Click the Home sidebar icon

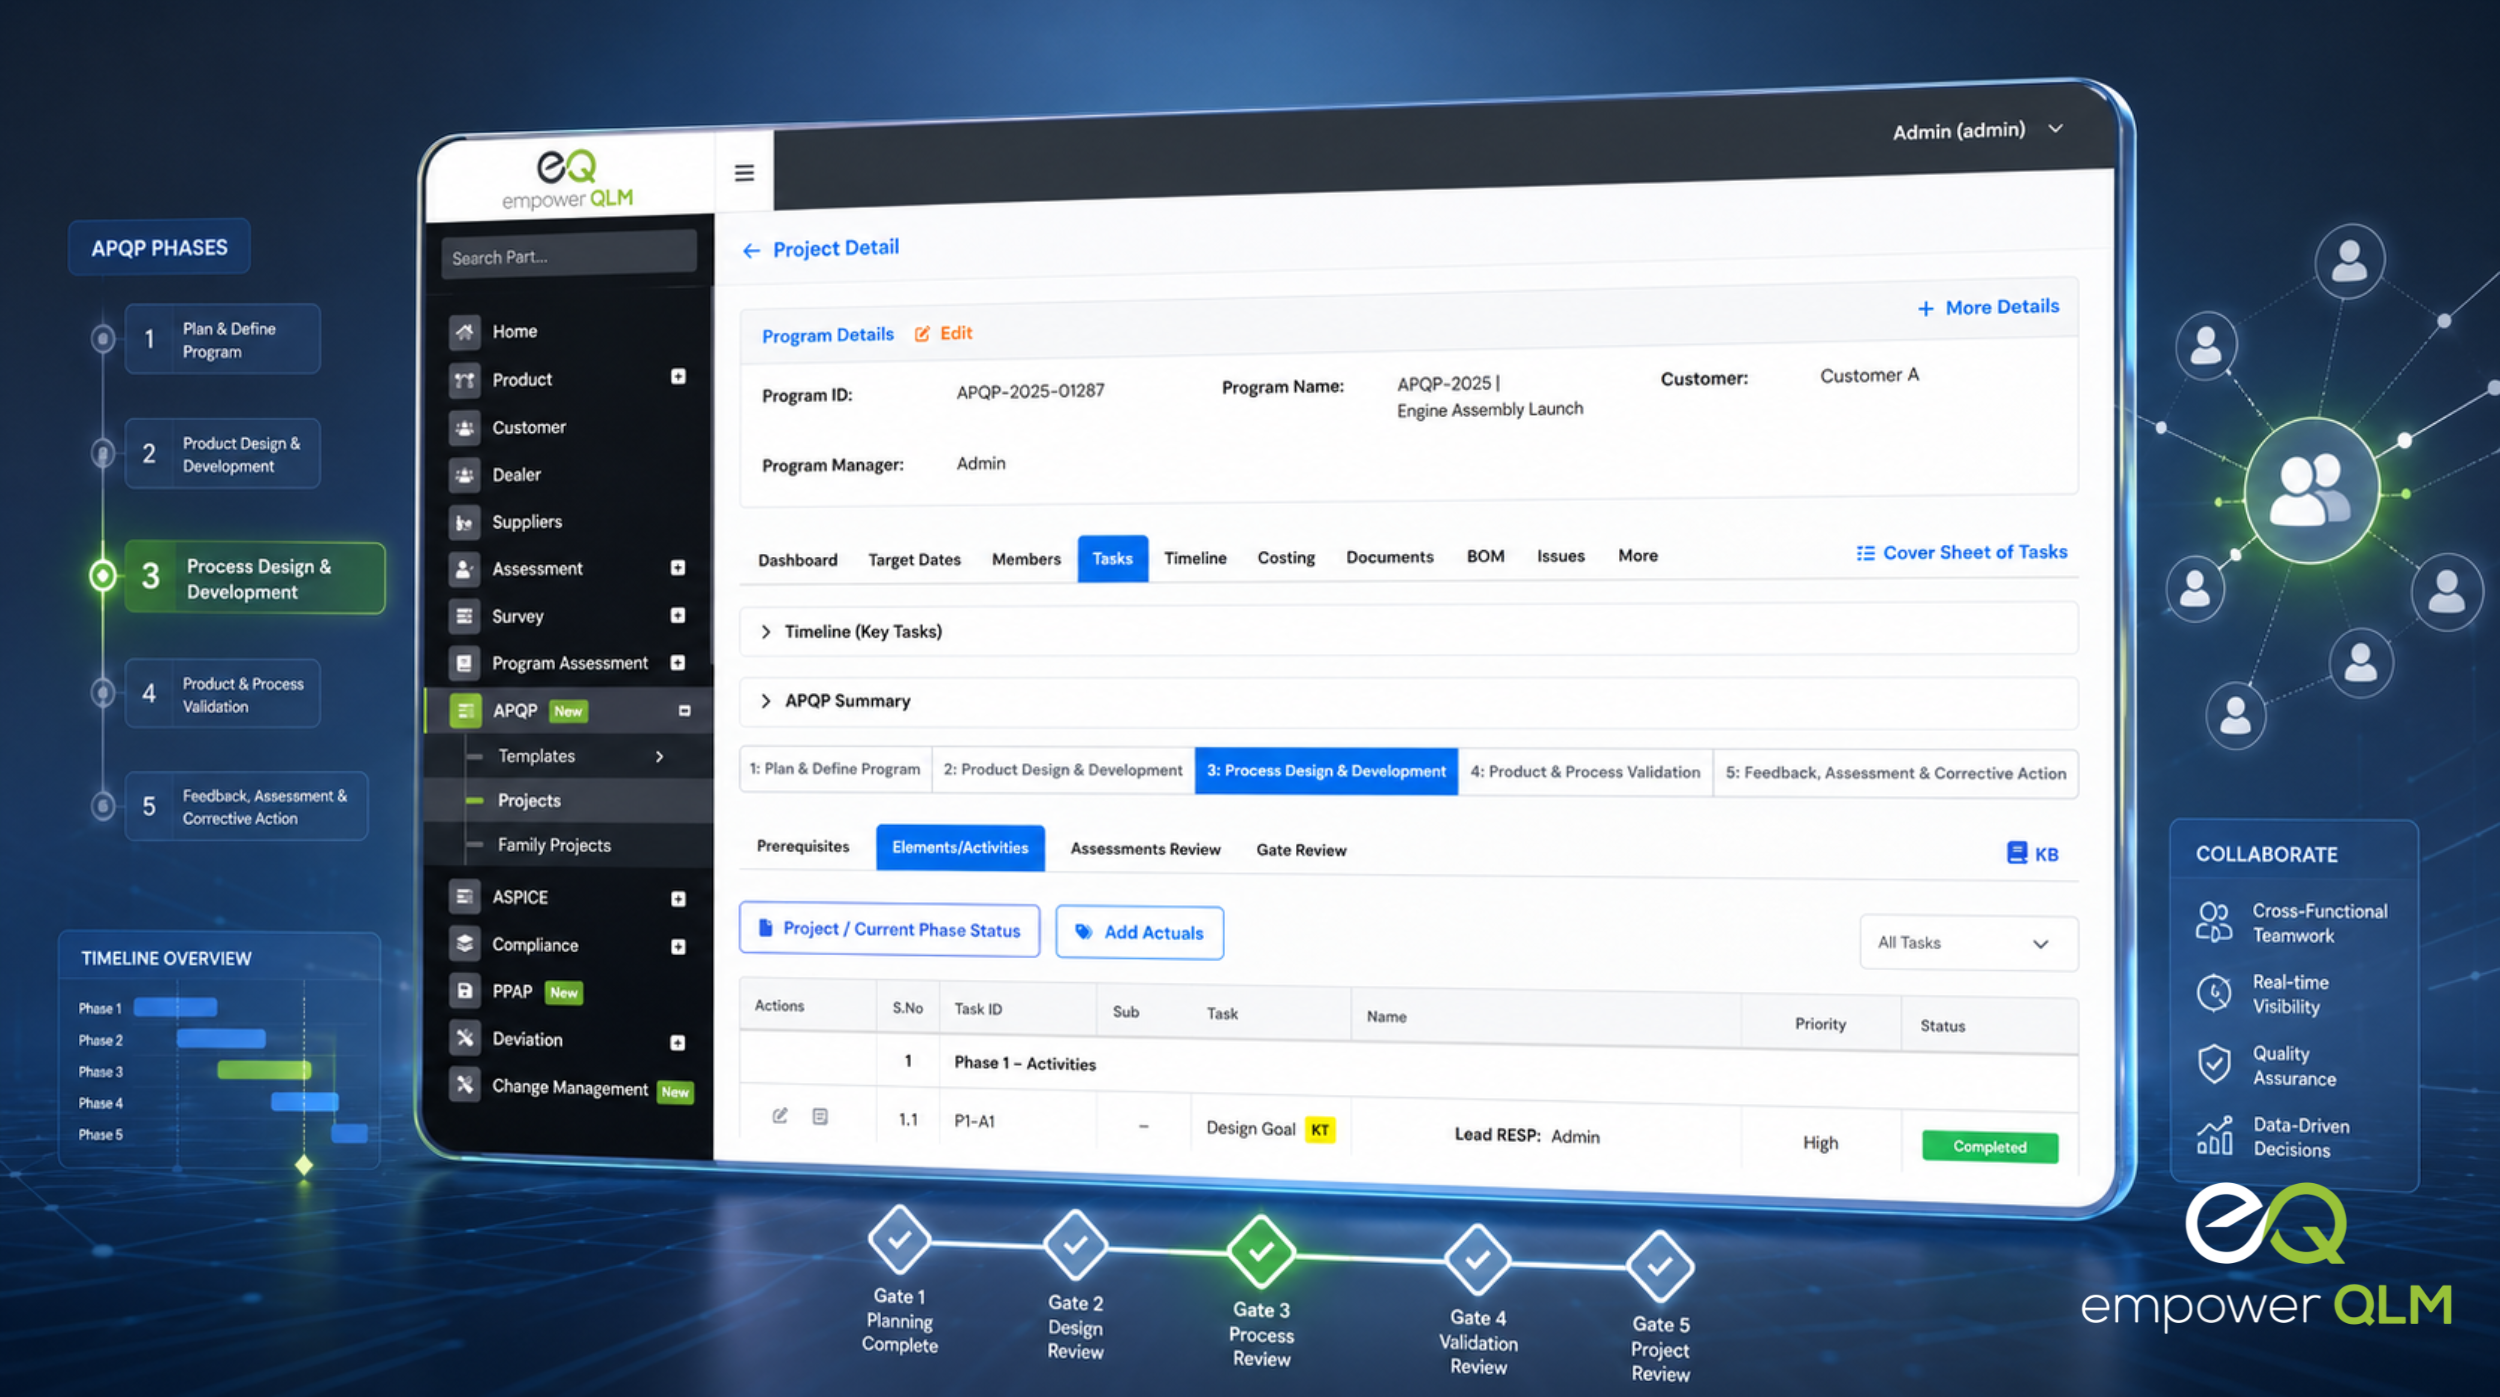pos(464,331)
